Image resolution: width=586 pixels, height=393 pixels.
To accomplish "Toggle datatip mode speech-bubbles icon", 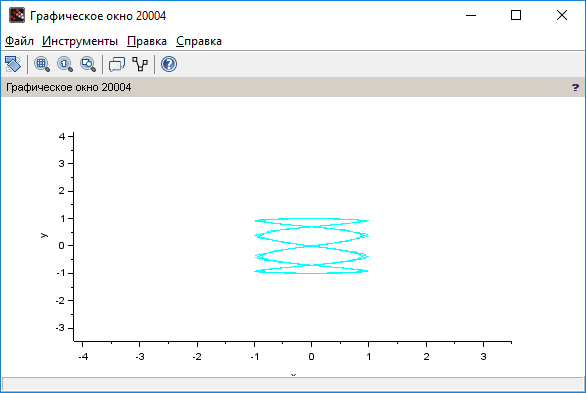I will pyautogui.click(x=117, y=64).
